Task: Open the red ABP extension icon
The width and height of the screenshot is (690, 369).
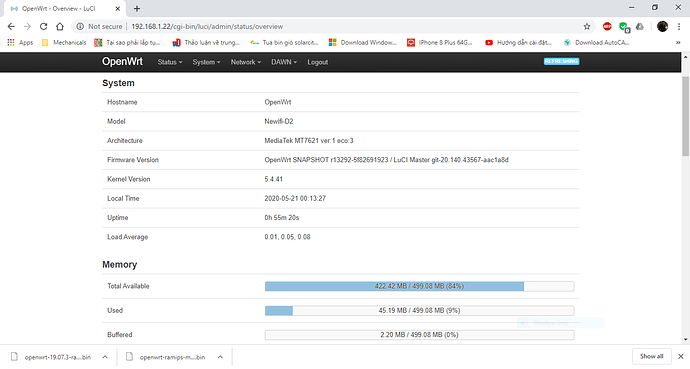Action: tap(607, 26)
